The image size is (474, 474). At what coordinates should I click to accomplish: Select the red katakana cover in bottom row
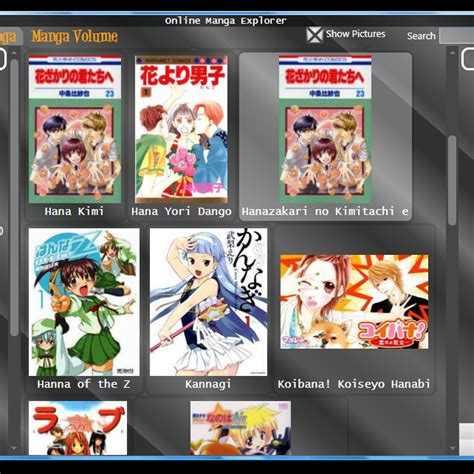point(78,428)
